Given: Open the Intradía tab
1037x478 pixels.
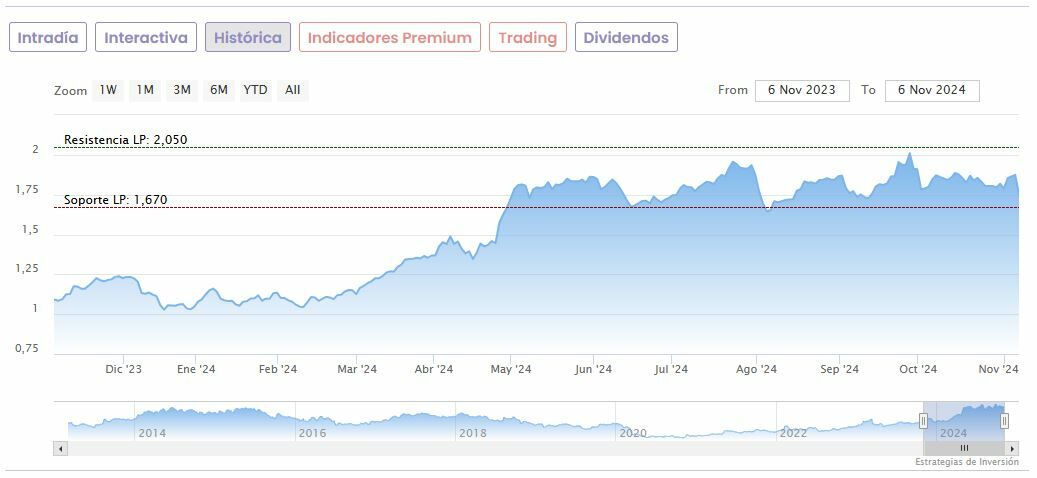Looking at the screenshot, I should pos(48,38).
